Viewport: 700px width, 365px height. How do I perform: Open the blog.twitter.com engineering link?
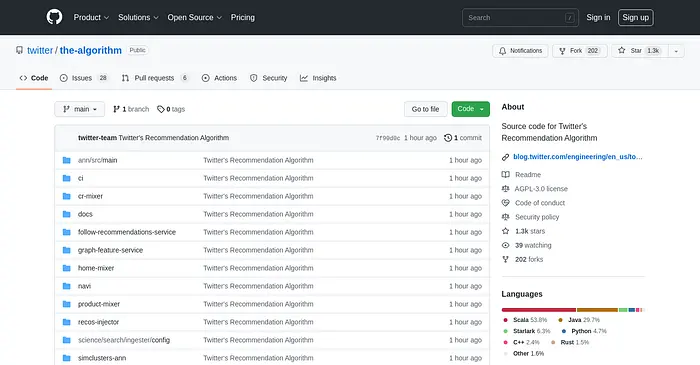point(578,157)
